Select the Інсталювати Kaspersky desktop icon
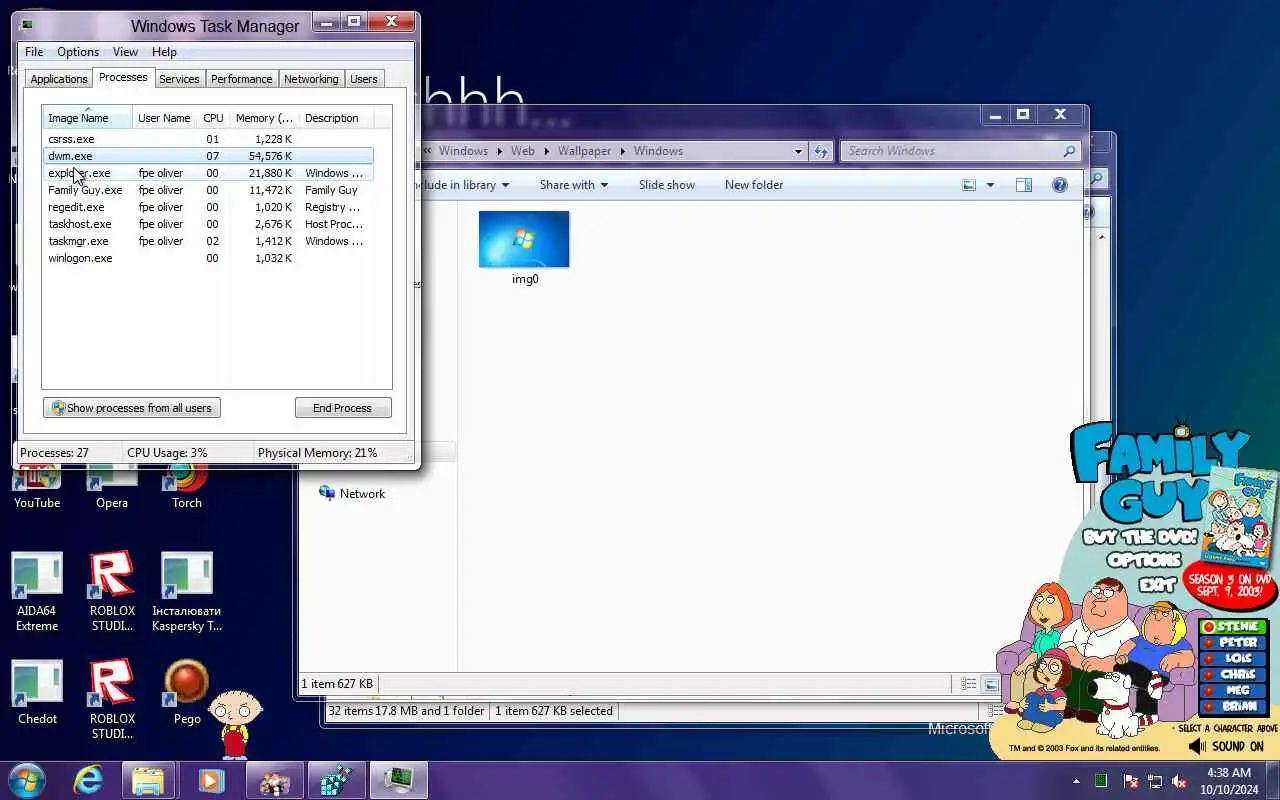The height and width of the screenshot is (800, 1280). (x=187, y=592)
